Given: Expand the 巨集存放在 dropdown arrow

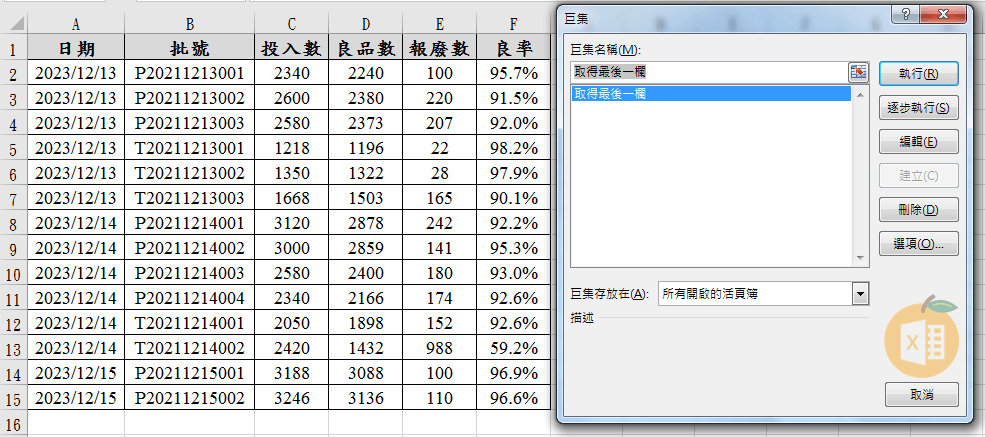Looking at the screenshot, I should [859, 293].
